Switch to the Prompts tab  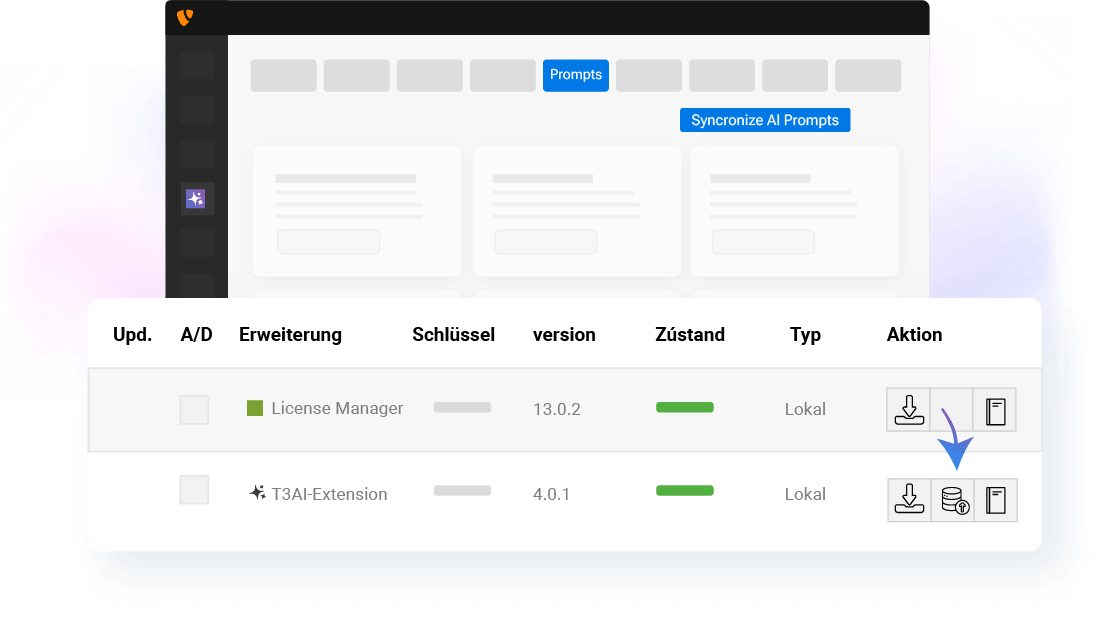click(x=575, y=75)
